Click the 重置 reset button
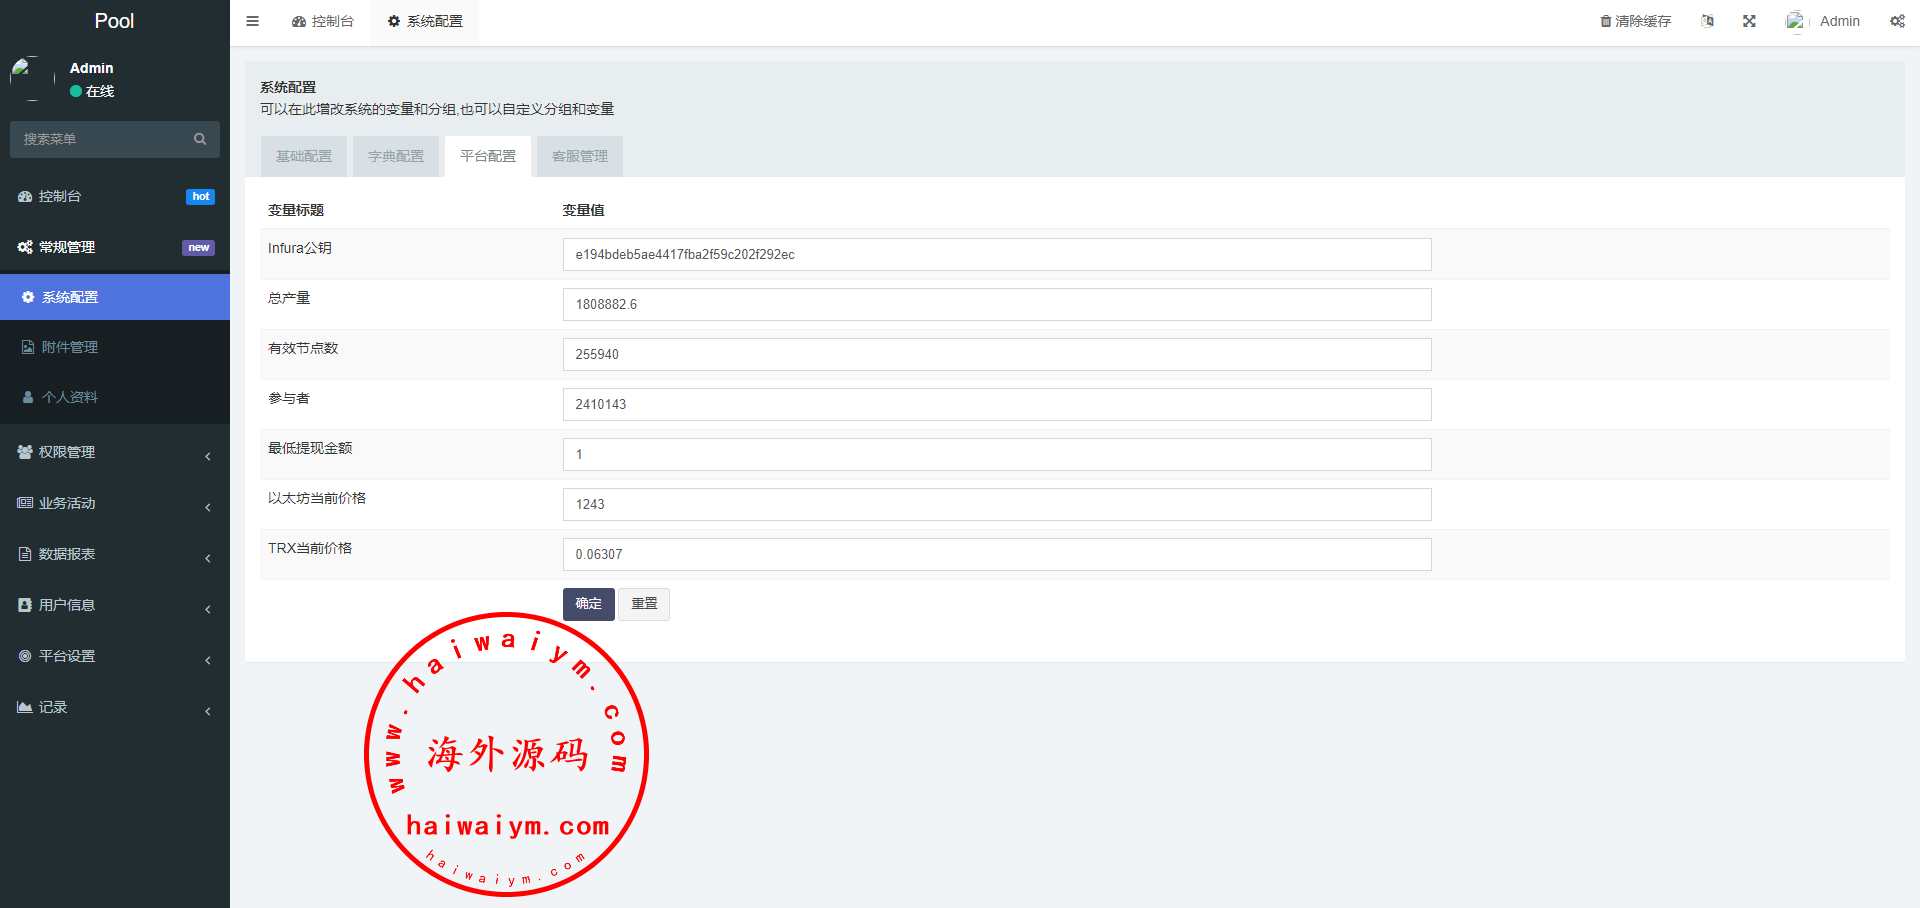 [644, 604]
